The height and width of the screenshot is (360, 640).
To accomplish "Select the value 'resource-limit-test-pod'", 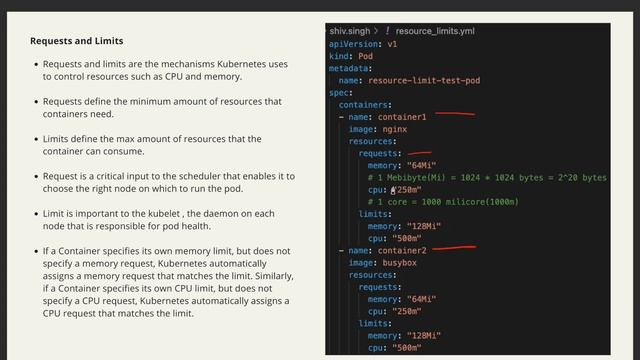I will (424, 80).
